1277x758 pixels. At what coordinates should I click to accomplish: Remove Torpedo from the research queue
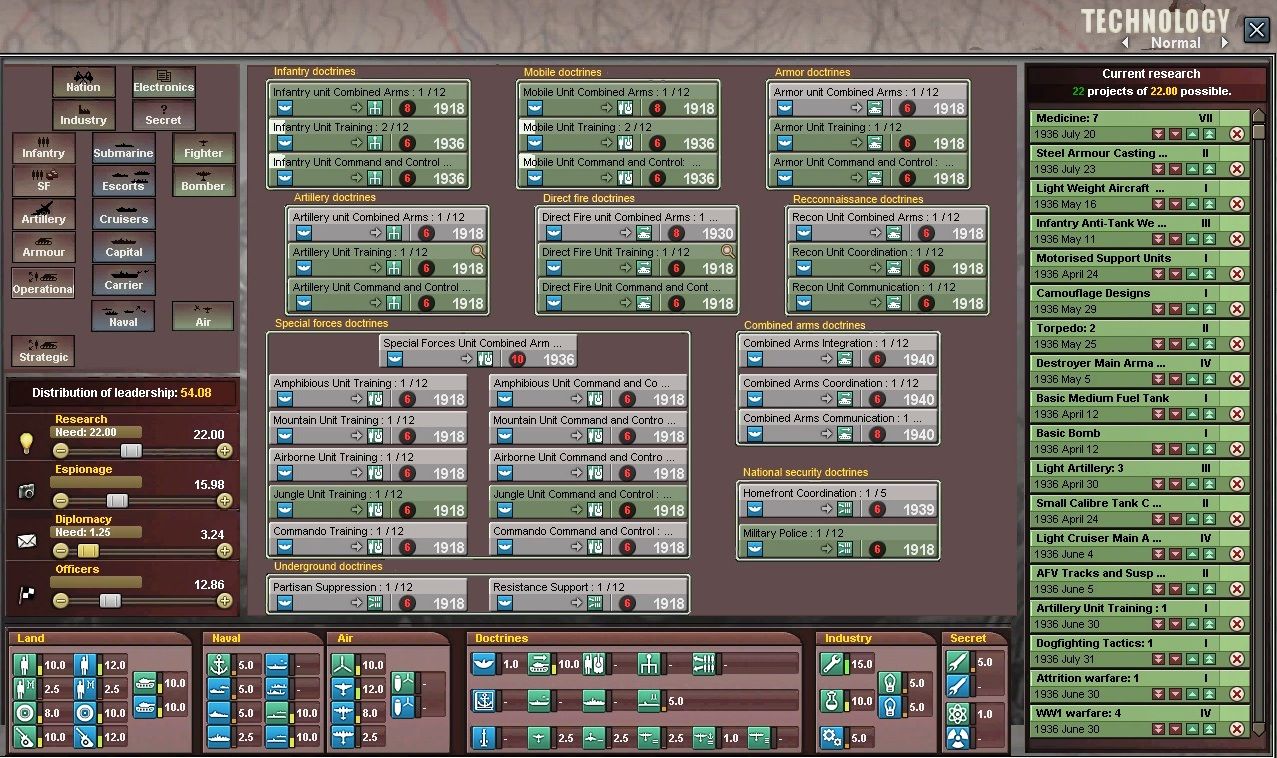coord(1237,344)
